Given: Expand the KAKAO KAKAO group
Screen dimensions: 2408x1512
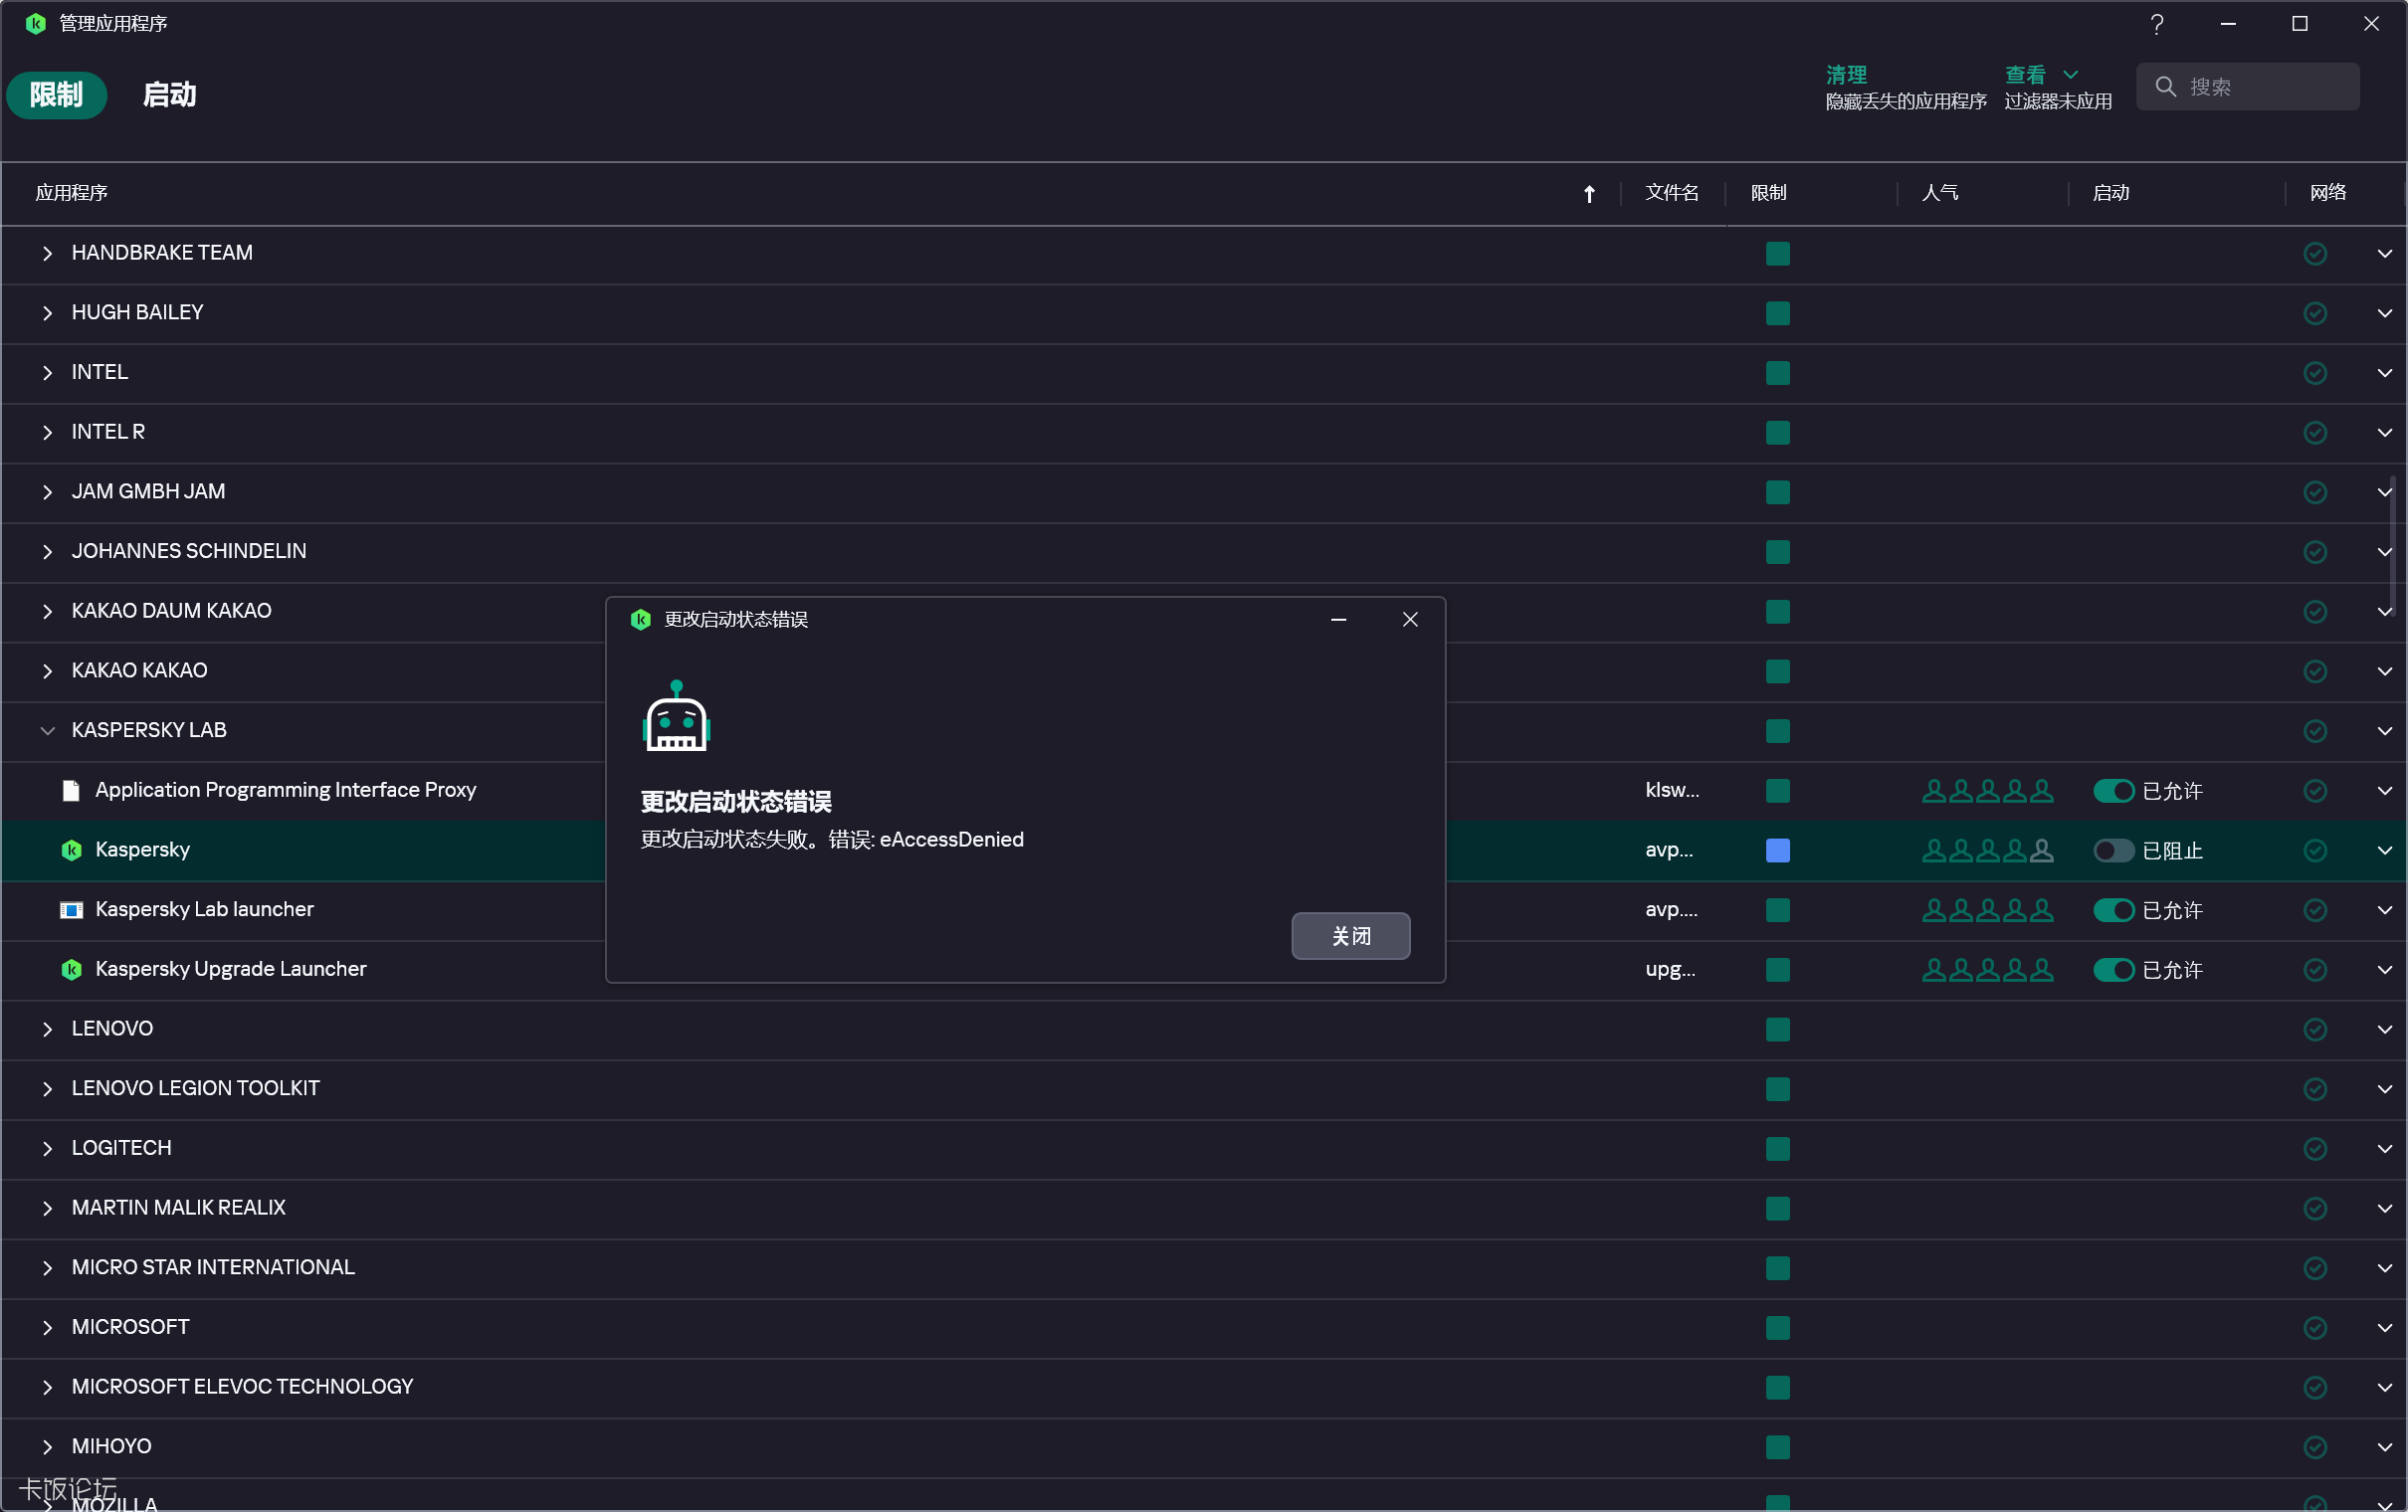Looking at the screenshot, I should (x=47, y=671).
